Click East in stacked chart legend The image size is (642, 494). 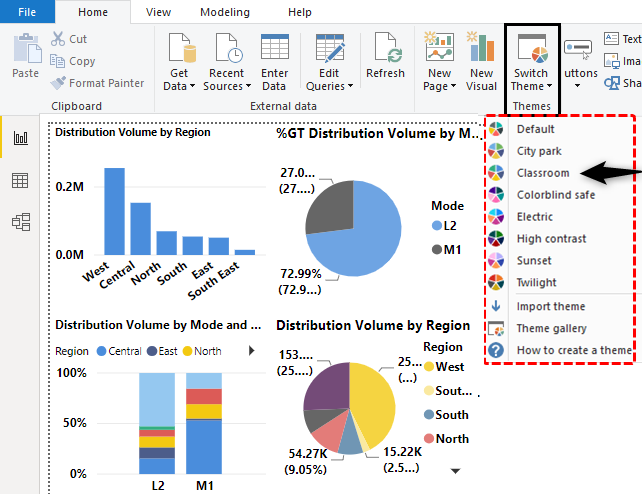click(x=162, y=351)
